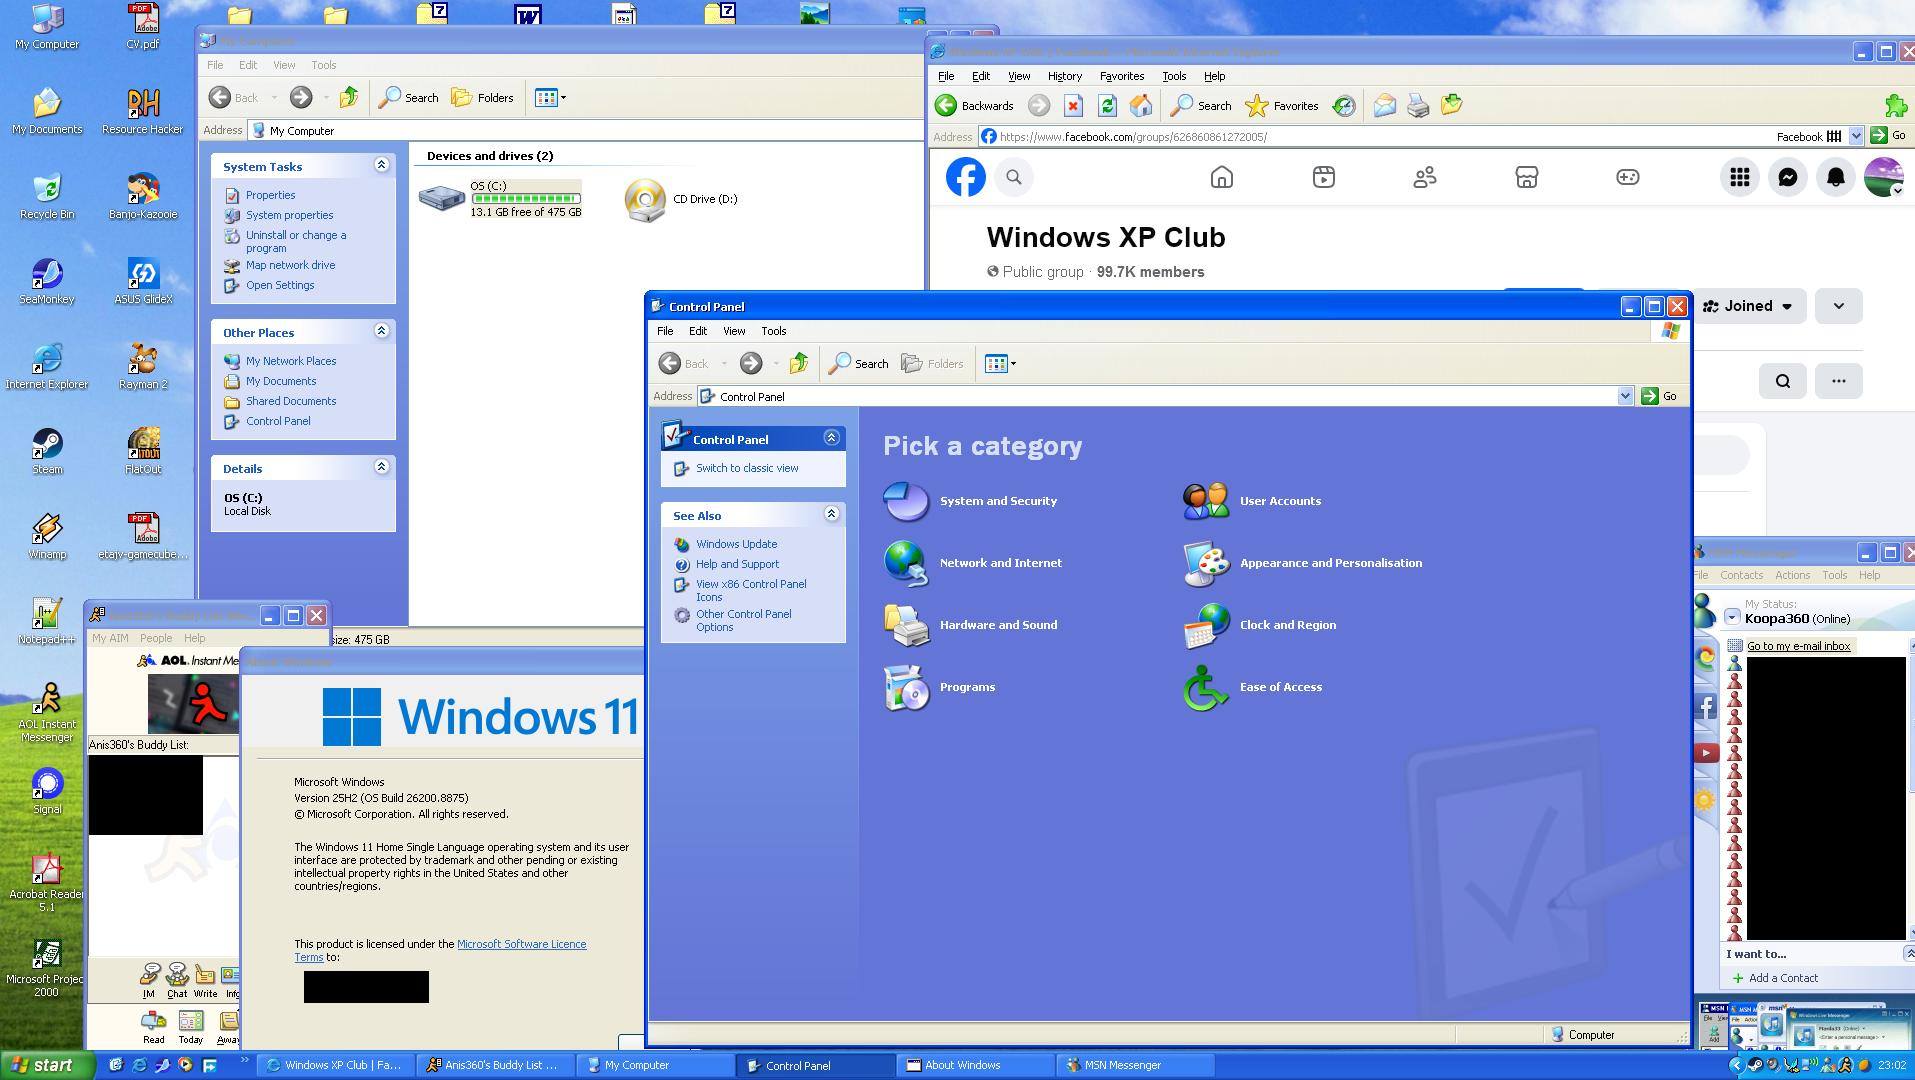1915x1080 pixels.
Task: Open Tools menu in Control Panel
Action: pos(774,331)
